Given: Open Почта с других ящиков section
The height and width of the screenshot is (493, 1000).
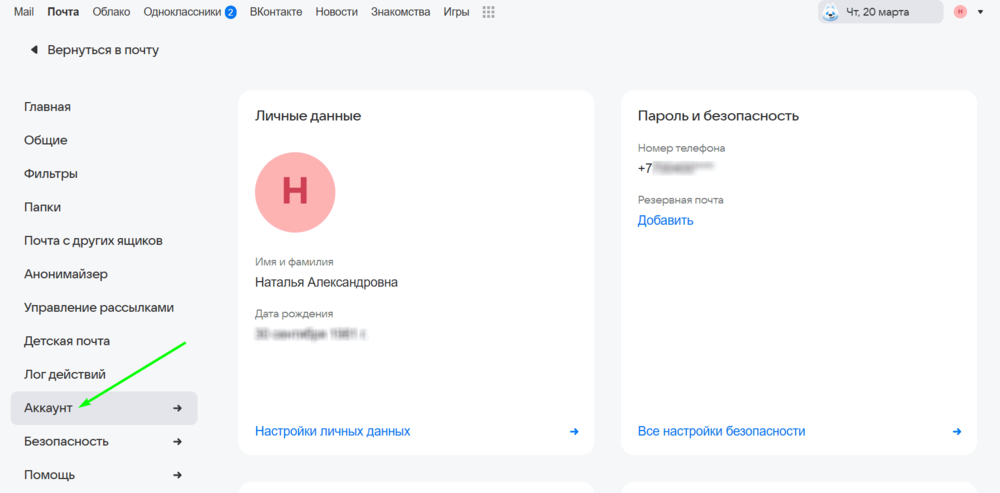Looking at the screenshot, I should [94, 240].
